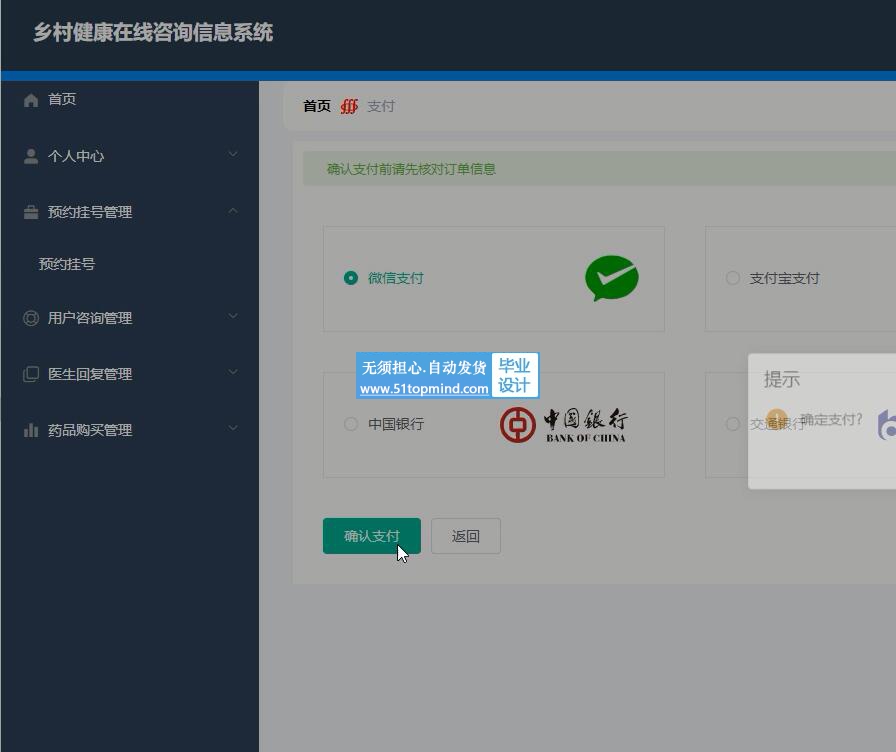Click the home icon in sidebar
Viewport: 896px width, 752px height.
31,100
